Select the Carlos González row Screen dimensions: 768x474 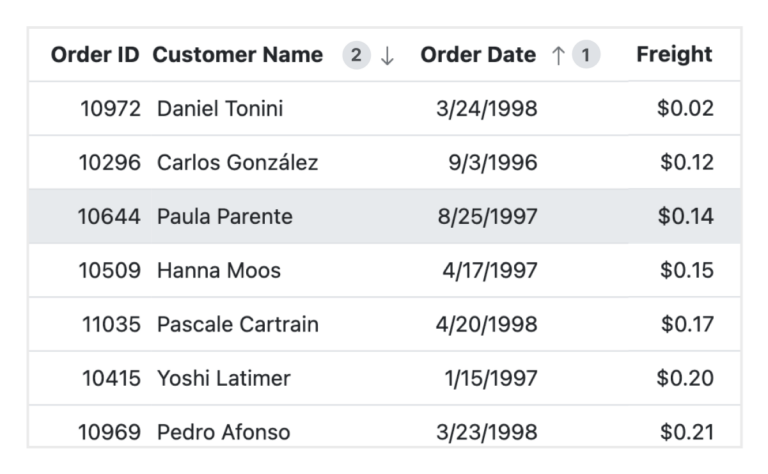coord(238,163)
